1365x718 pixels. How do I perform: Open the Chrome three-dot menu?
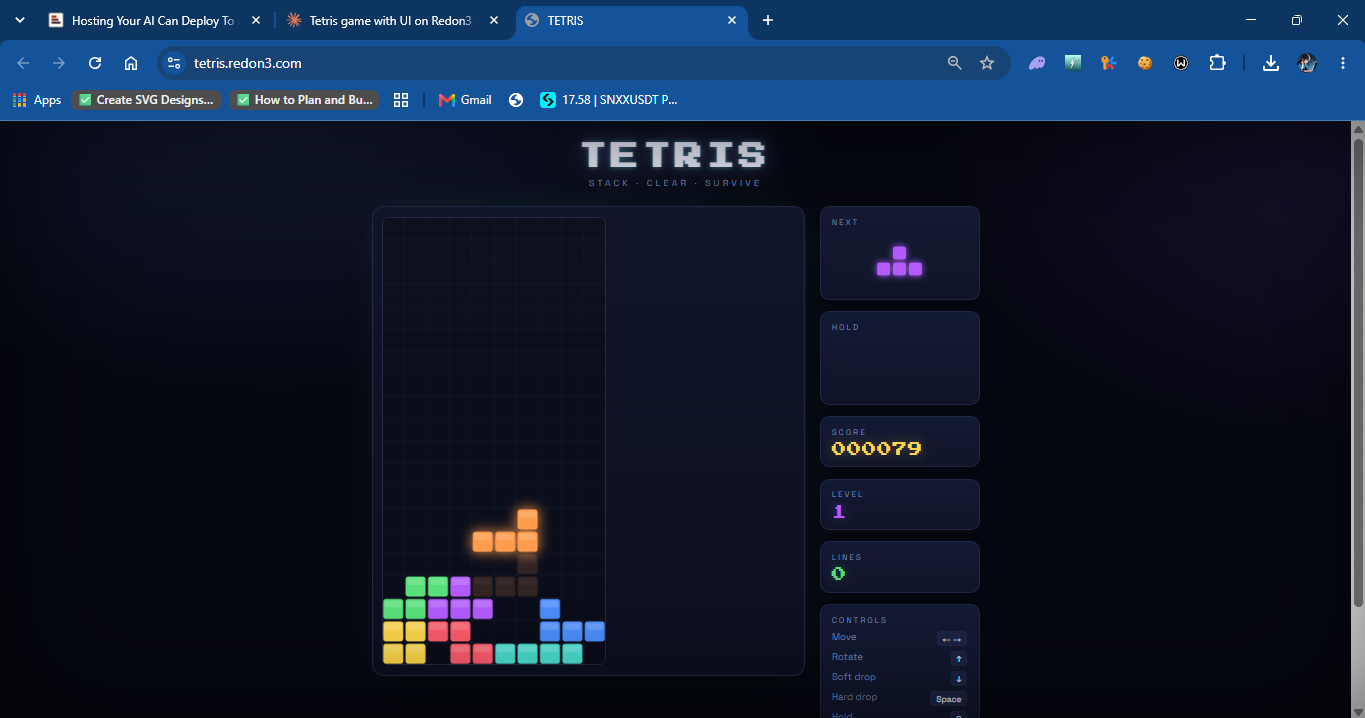click(1343, 63)
